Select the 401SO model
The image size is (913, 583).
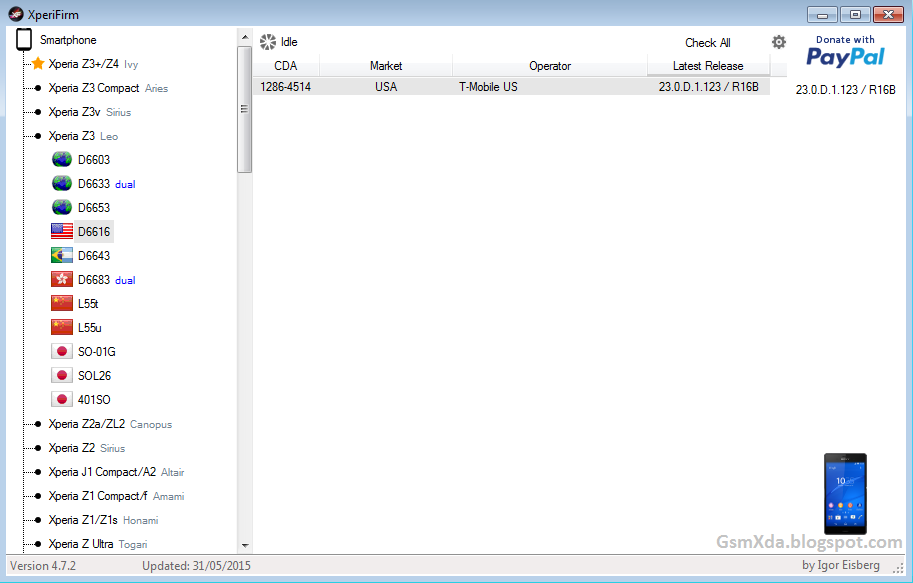pos(94,400)
